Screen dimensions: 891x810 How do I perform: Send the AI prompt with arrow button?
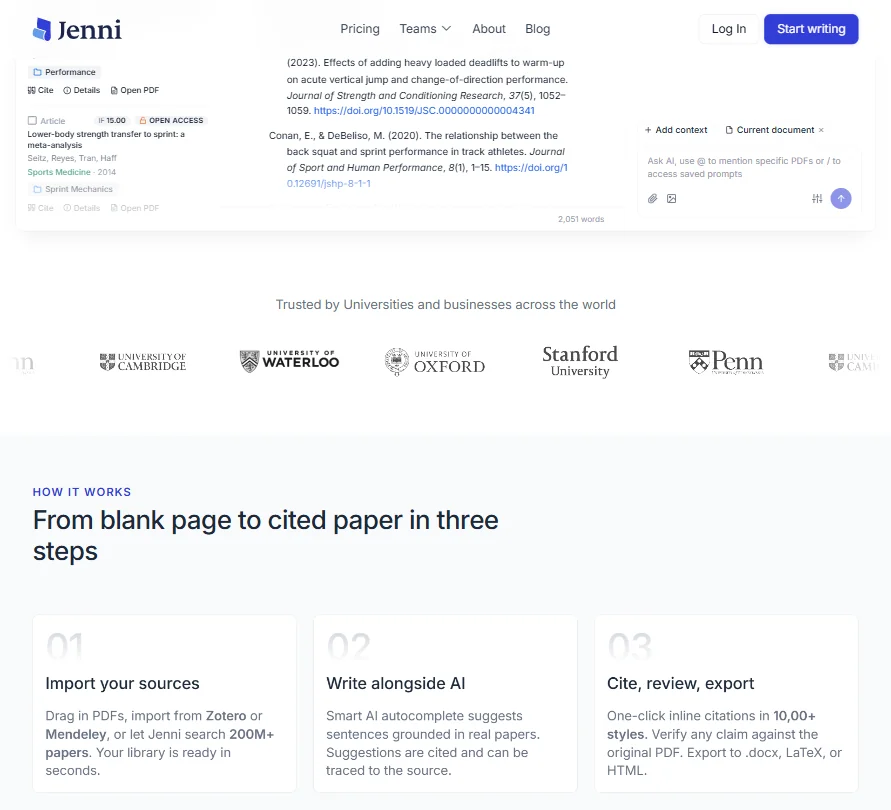pyautogui.click(x=841, y=198)
